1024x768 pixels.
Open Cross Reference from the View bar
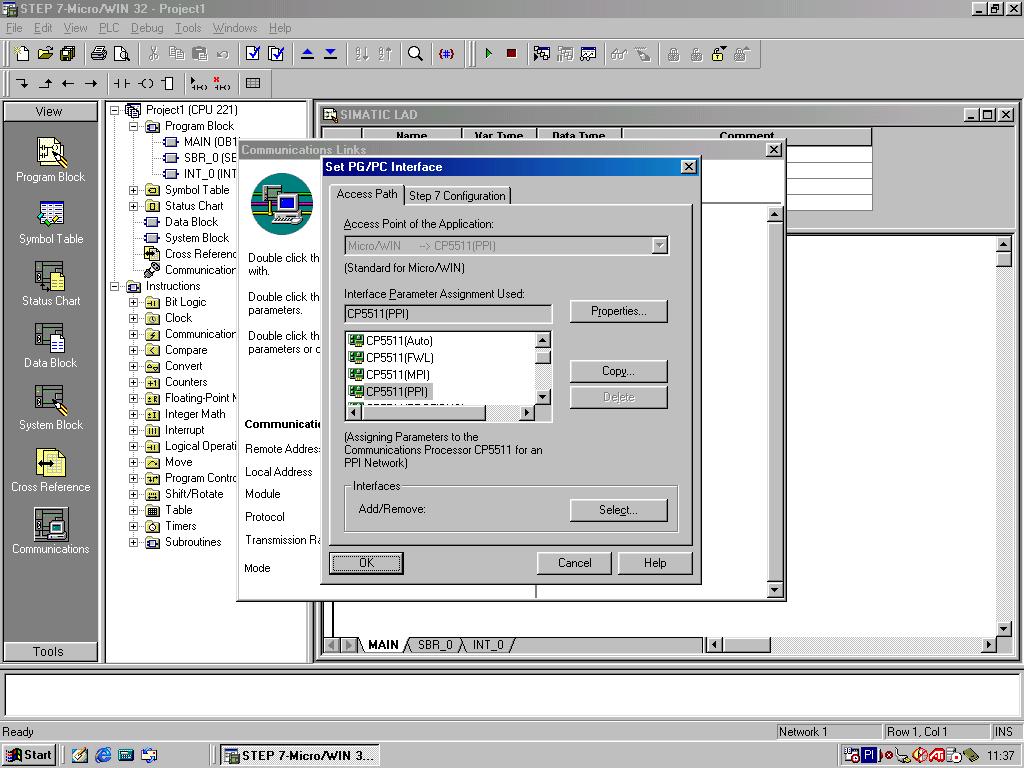tap(50, 470)
